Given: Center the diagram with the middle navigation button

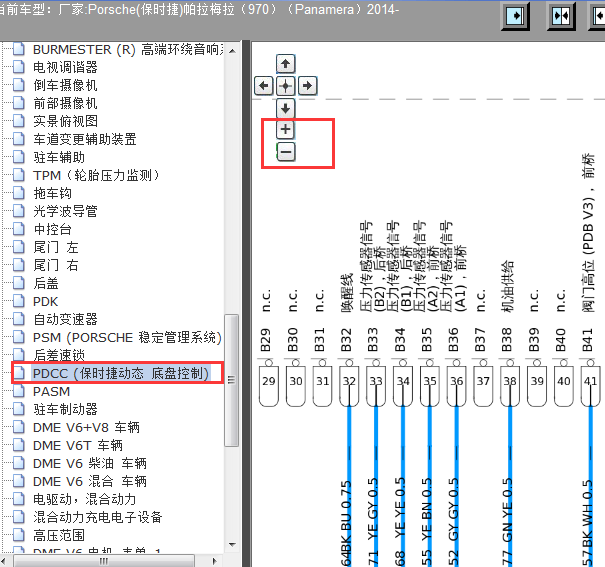Looking at the screenshot, I should [286, 86].
